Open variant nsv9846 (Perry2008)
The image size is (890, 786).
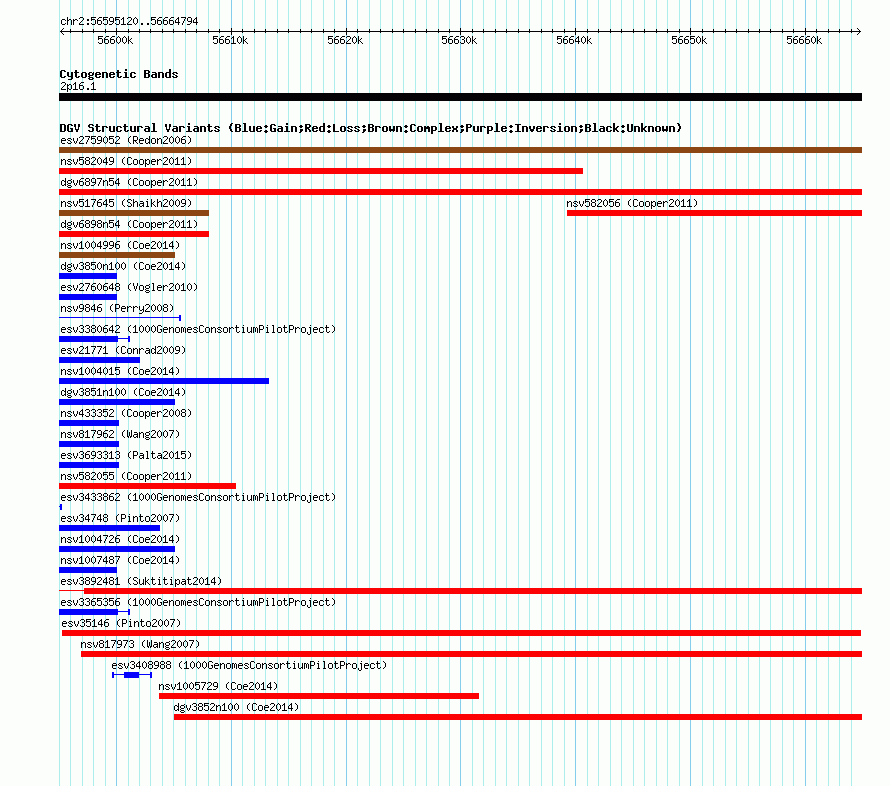point(117,308)
